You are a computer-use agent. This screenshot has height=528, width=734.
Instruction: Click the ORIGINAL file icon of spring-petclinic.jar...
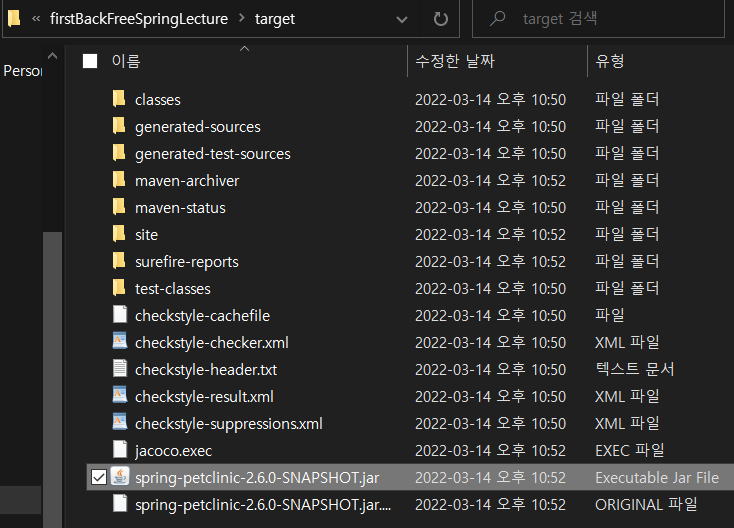pyautogui.click(x=120, y=504)
